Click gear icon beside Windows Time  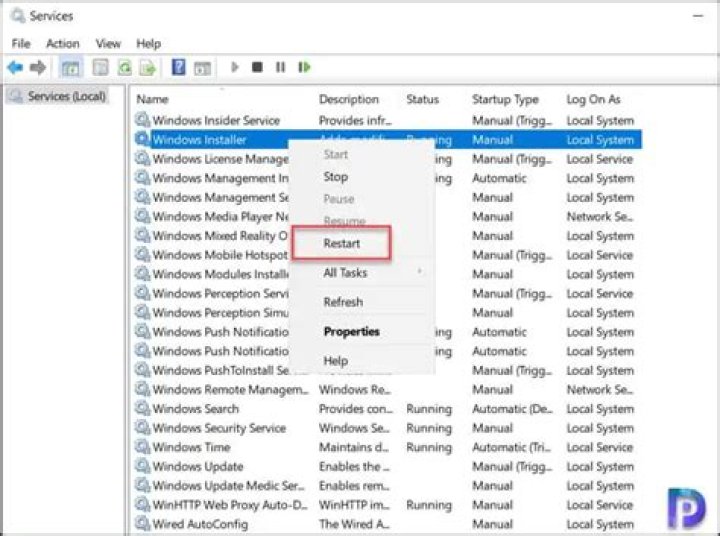pos(142,446)
